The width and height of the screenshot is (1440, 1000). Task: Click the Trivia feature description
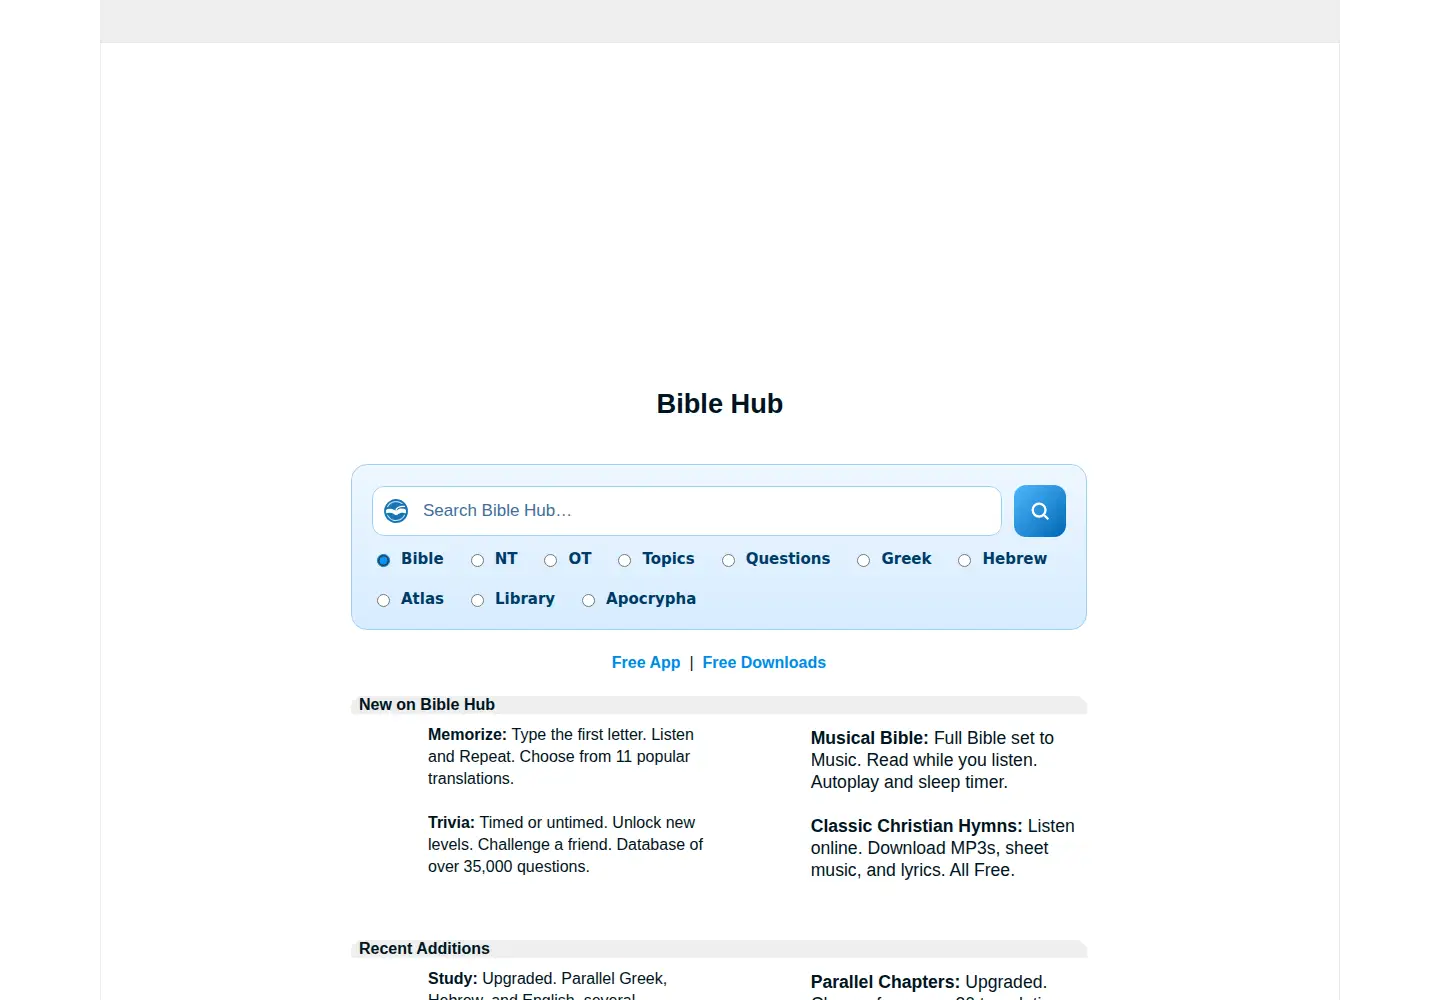click(566, 844)
